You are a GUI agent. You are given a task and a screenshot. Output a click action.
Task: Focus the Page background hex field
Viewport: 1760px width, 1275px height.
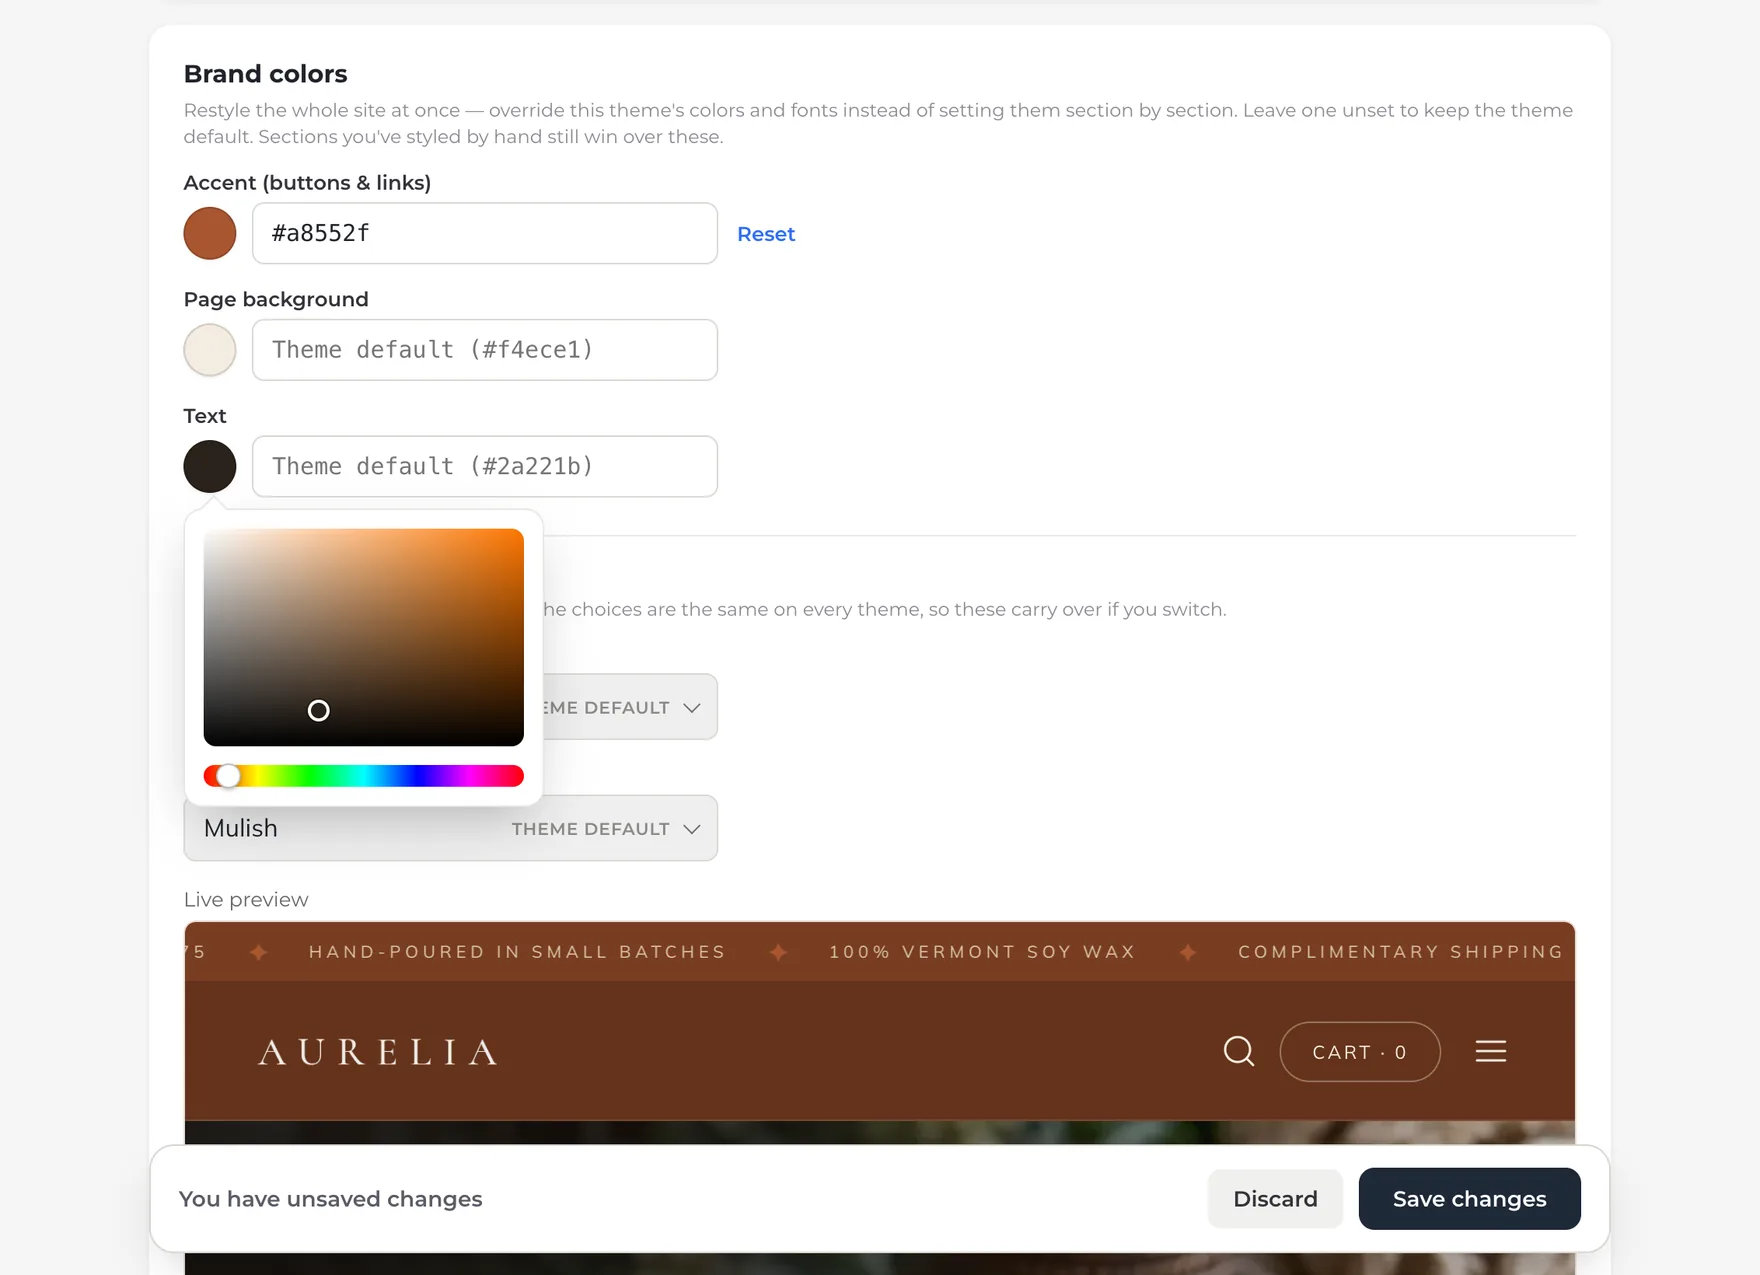[485, 350]
